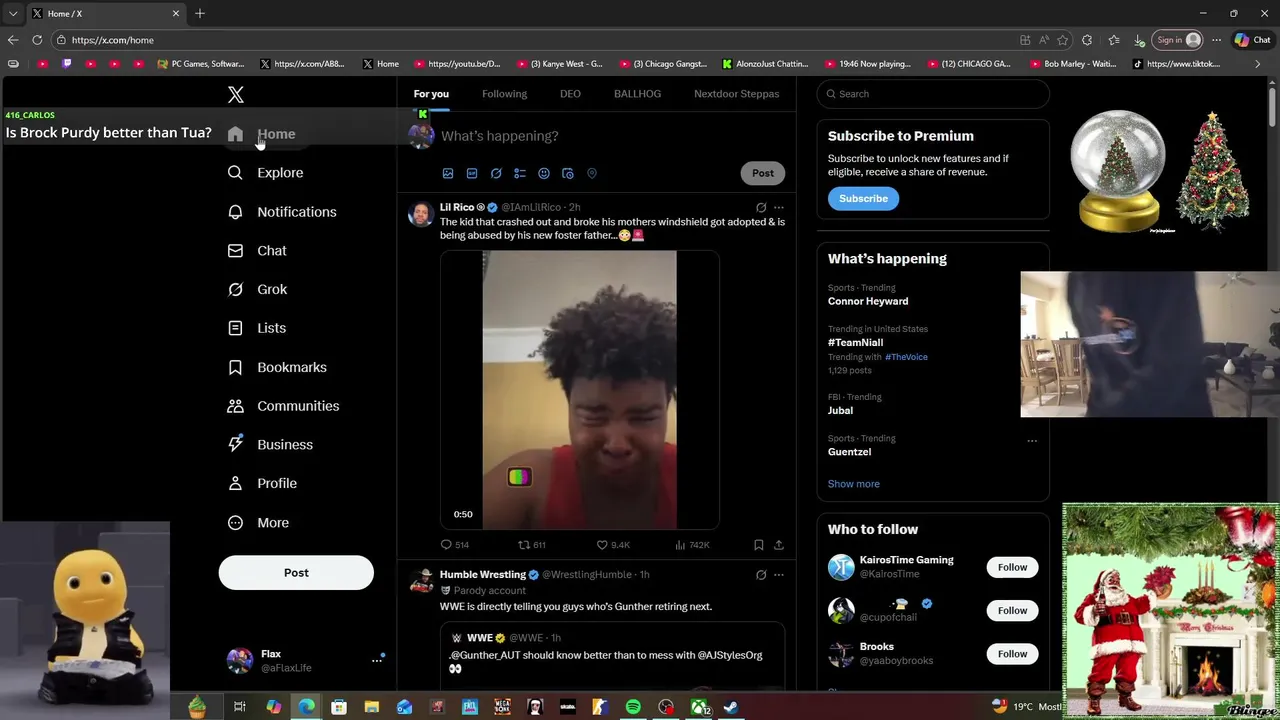Open more options on Lil Rico's post
The image size is (1280, 720).
click(x=779, y=208)
